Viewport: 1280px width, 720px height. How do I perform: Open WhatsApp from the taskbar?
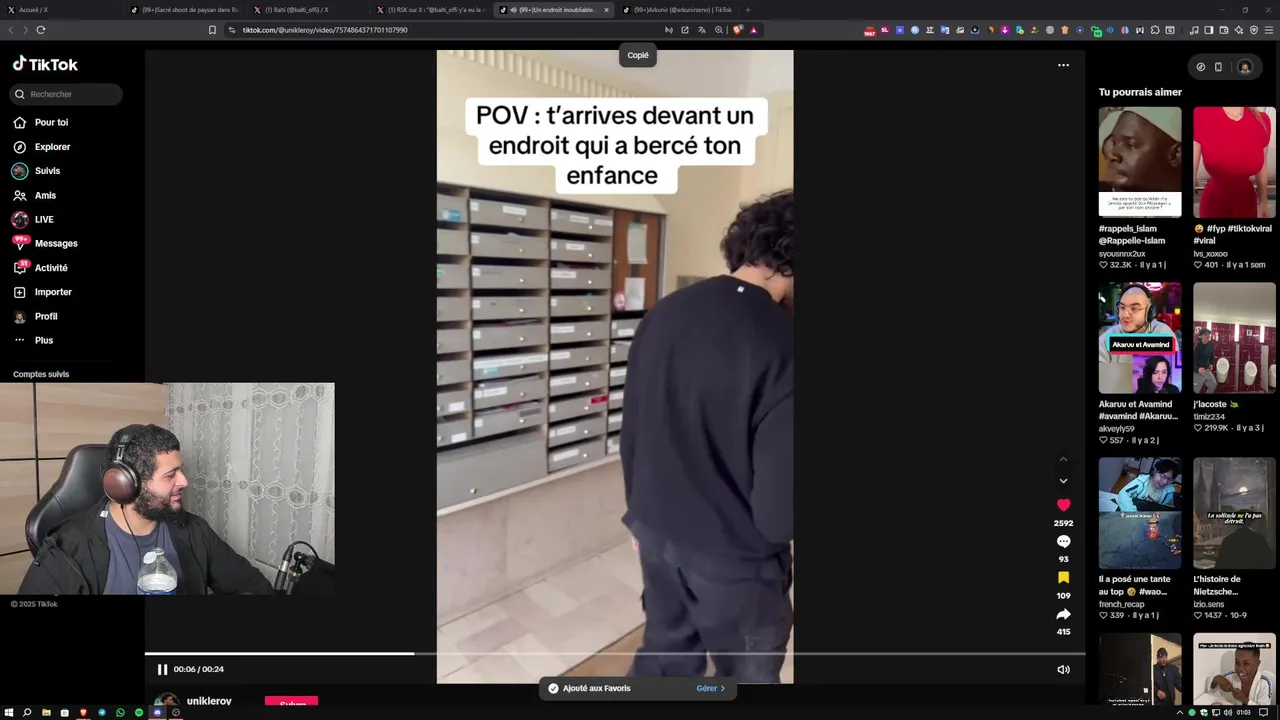(x=120, y=713)
